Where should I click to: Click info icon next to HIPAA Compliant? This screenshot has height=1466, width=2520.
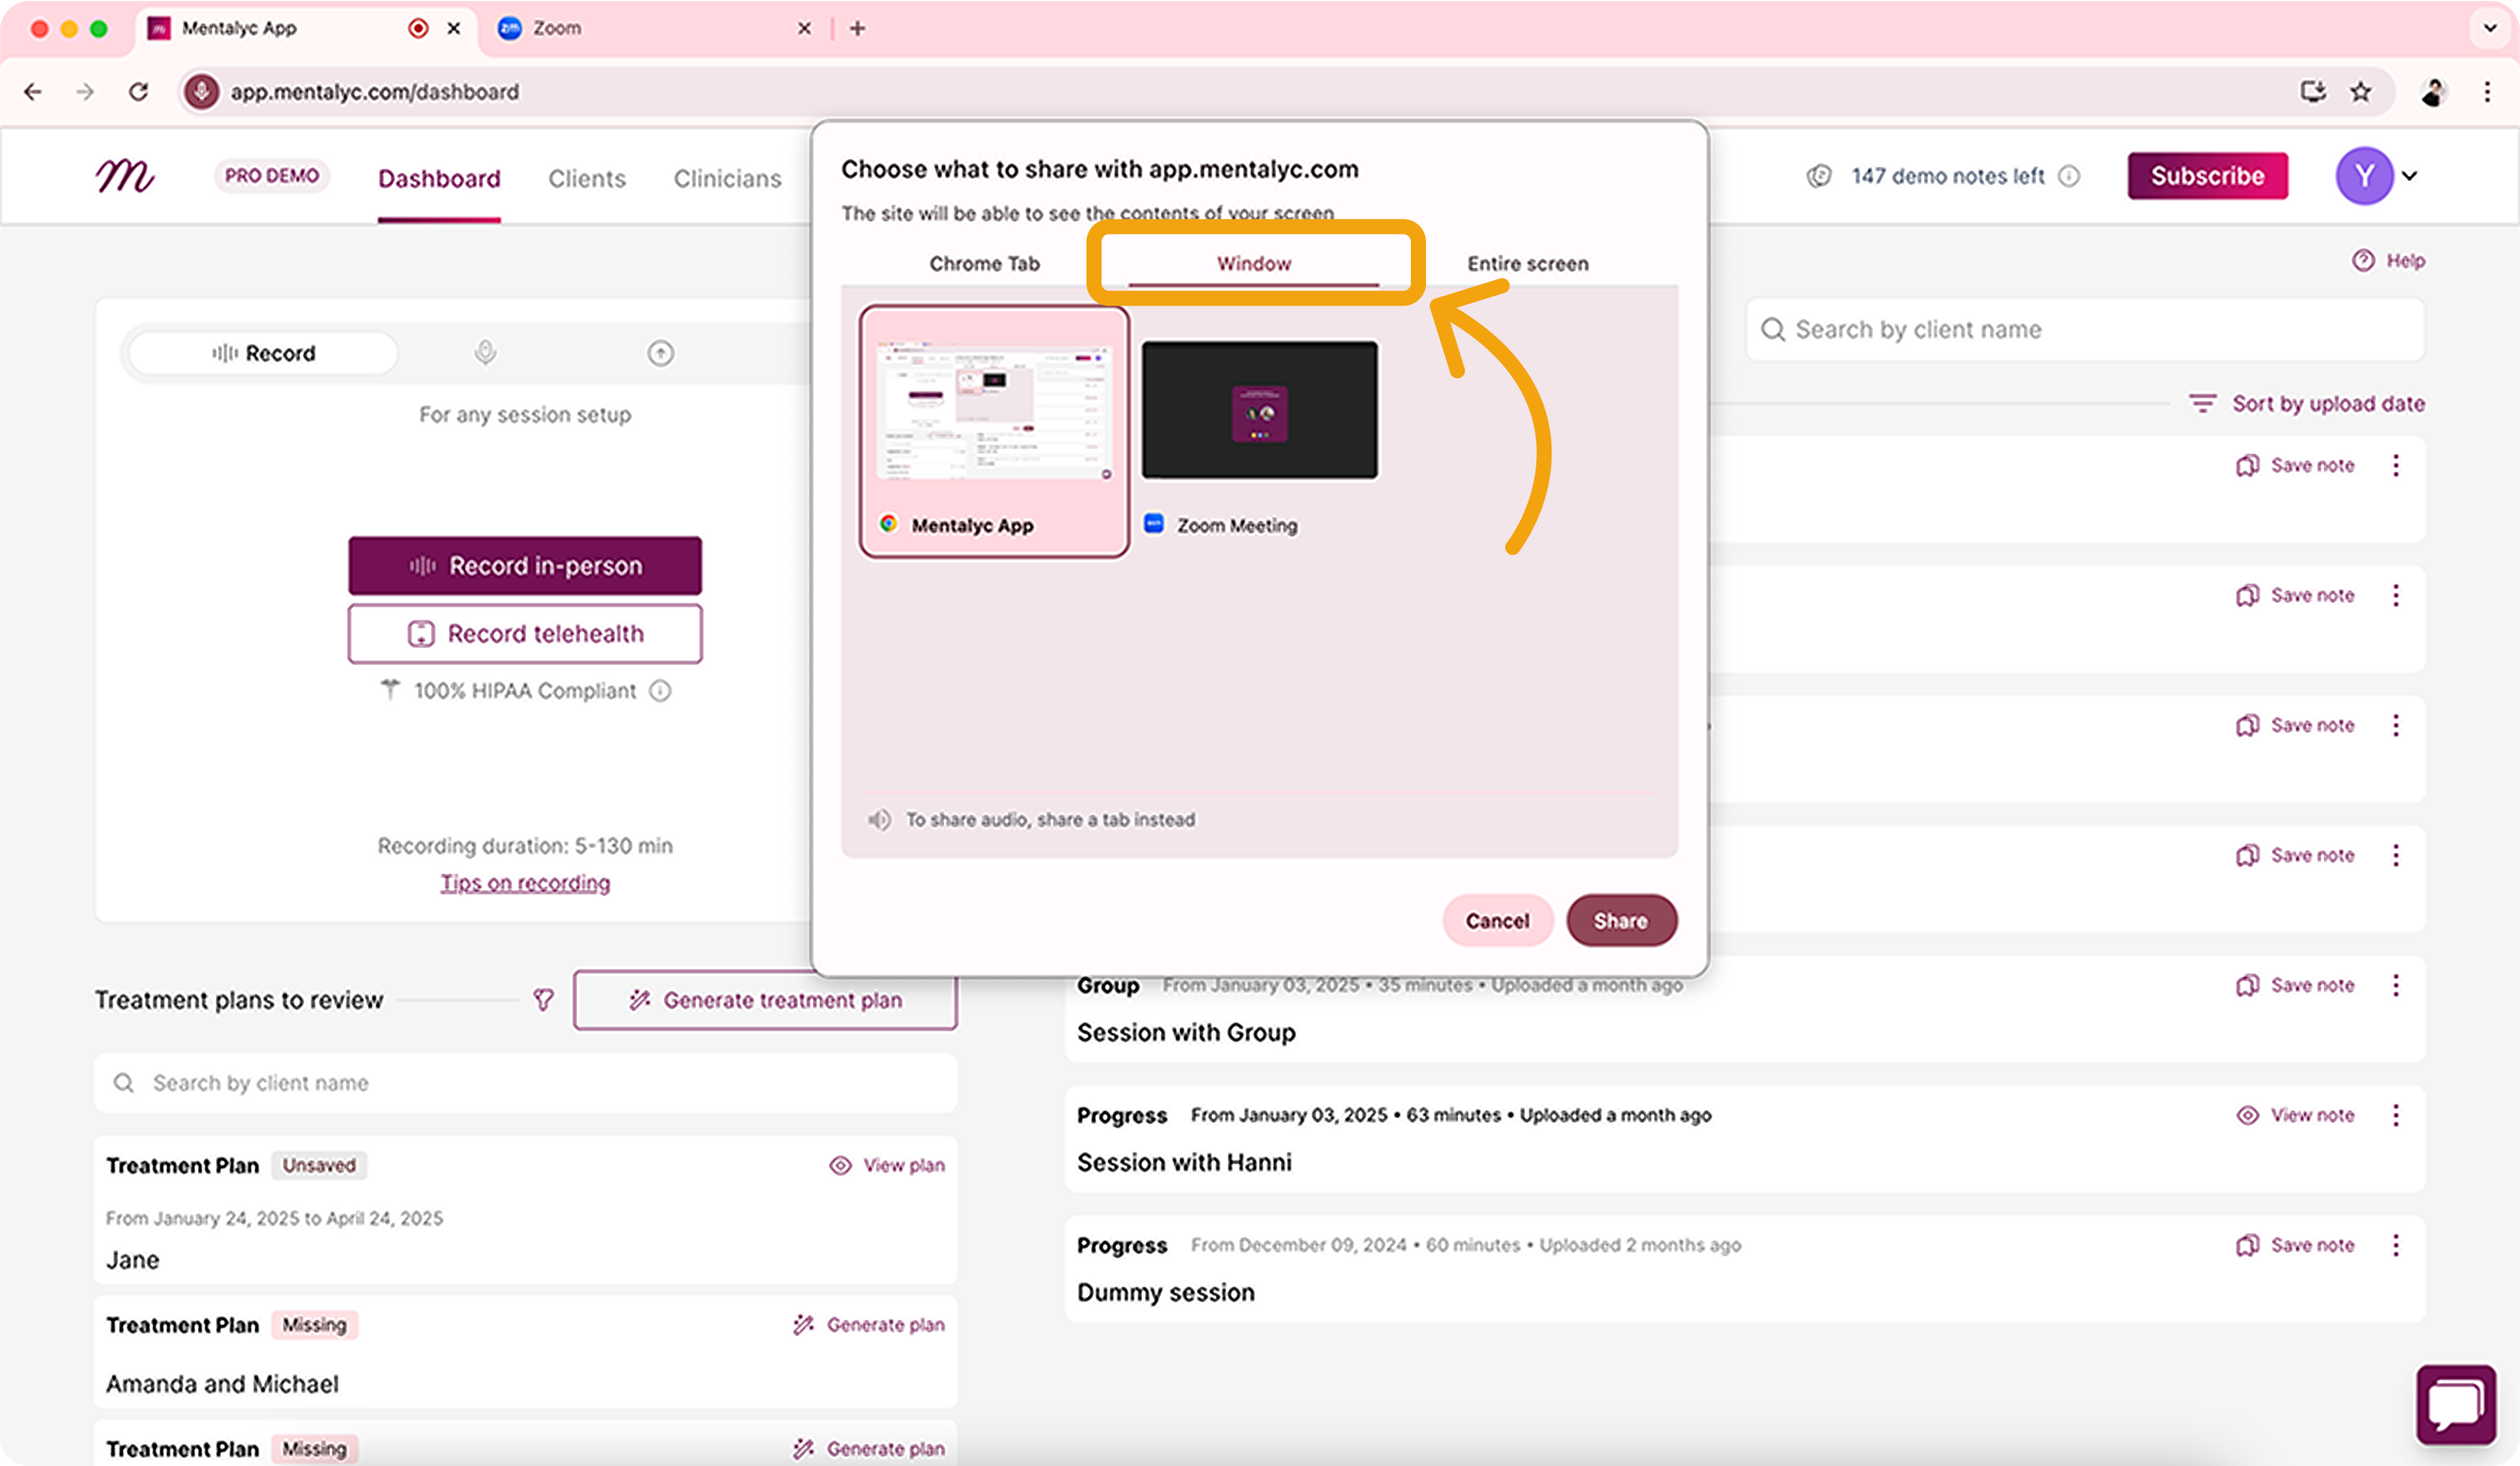pos(660,691)
